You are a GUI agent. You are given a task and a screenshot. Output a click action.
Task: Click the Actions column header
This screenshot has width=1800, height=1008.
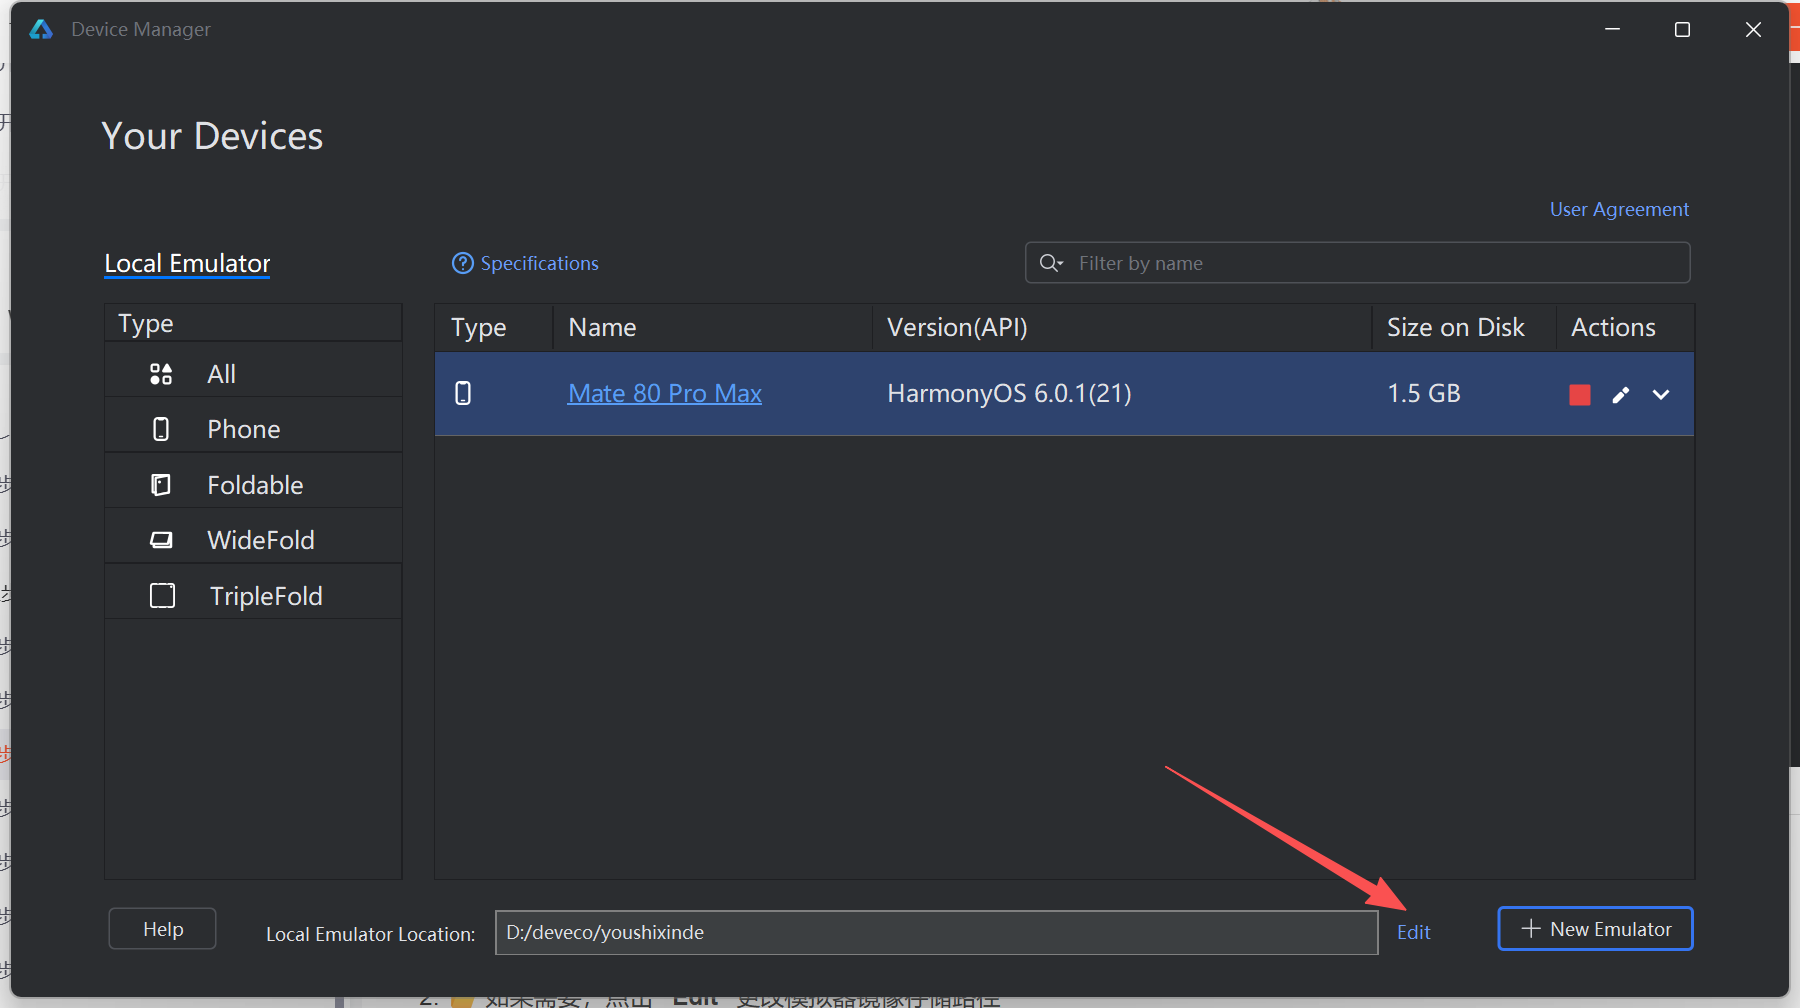tap(1625, 327)
